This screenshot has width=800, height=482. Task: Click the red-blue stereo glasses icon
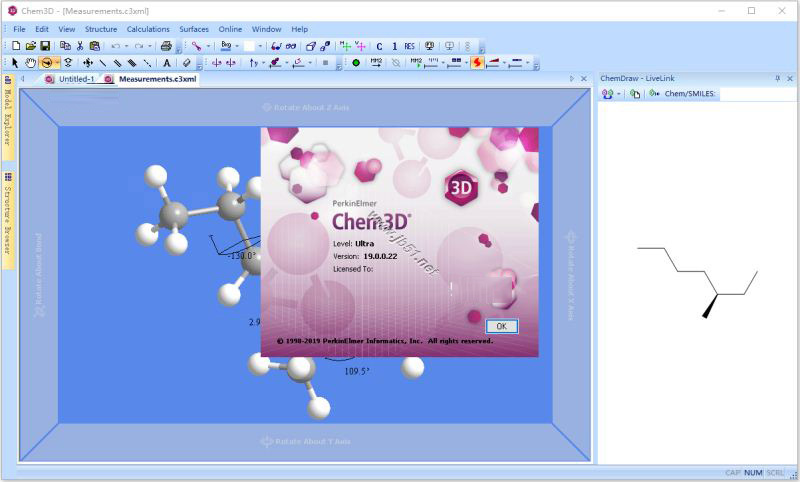click(x=276, y=46)
